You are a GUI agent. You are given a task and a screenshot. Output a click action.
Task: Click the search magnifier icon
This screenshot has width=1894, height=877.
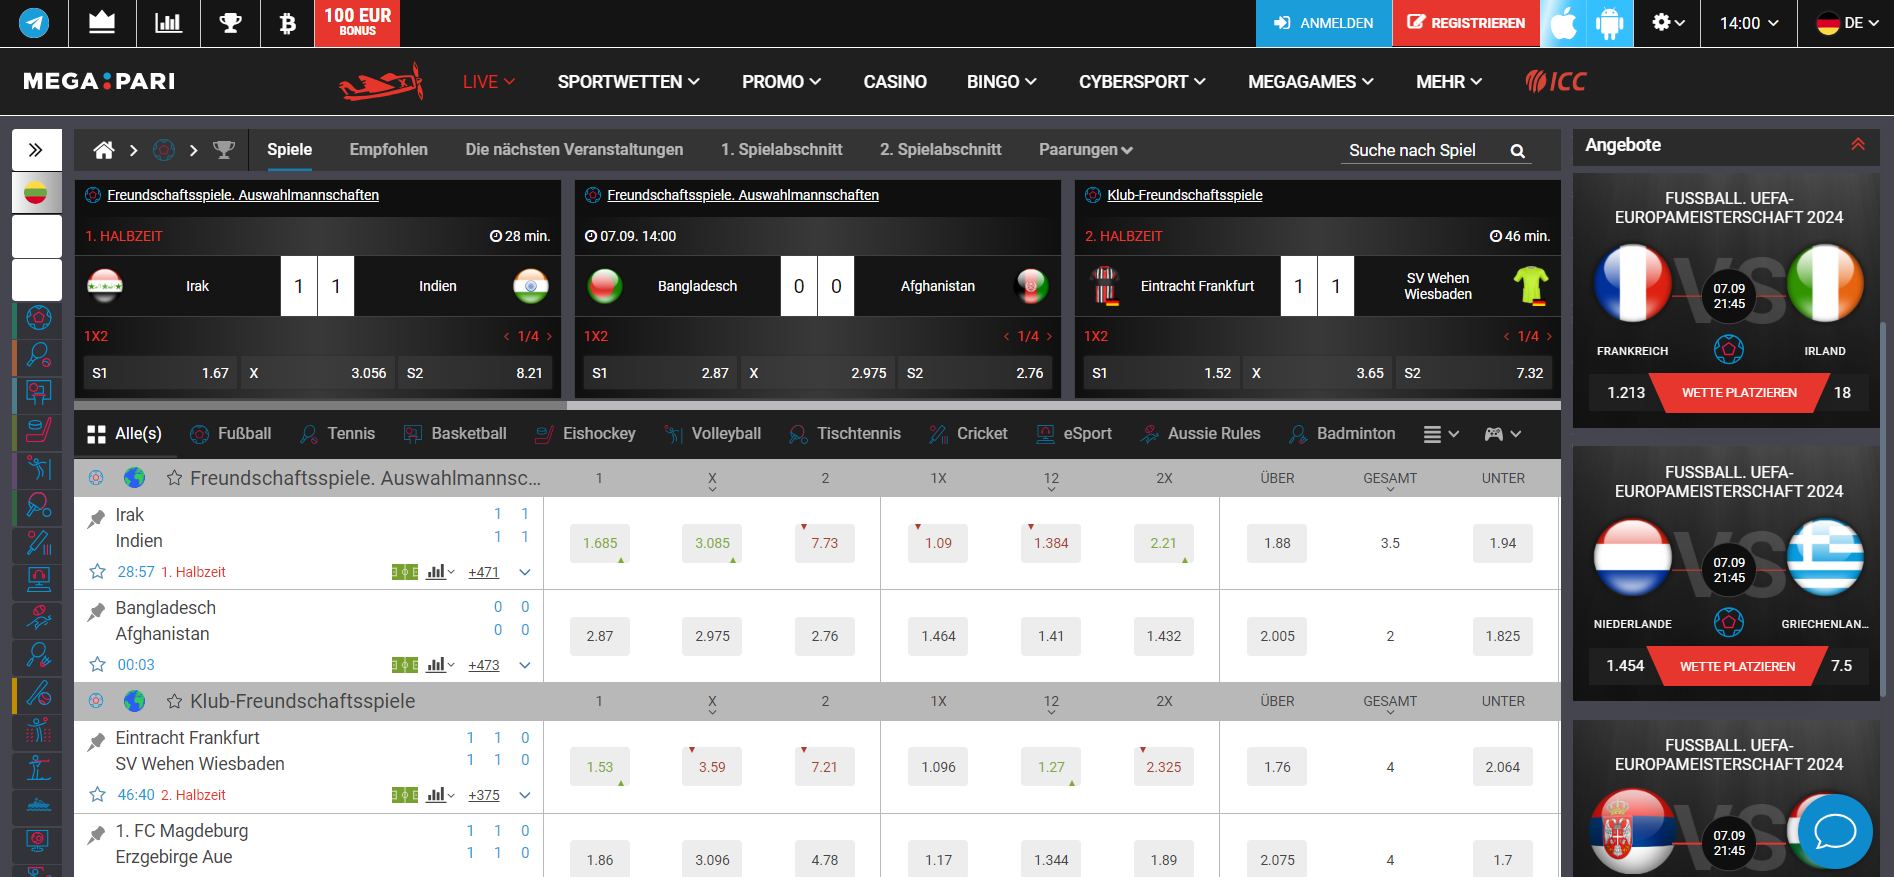coord(1517,151)
